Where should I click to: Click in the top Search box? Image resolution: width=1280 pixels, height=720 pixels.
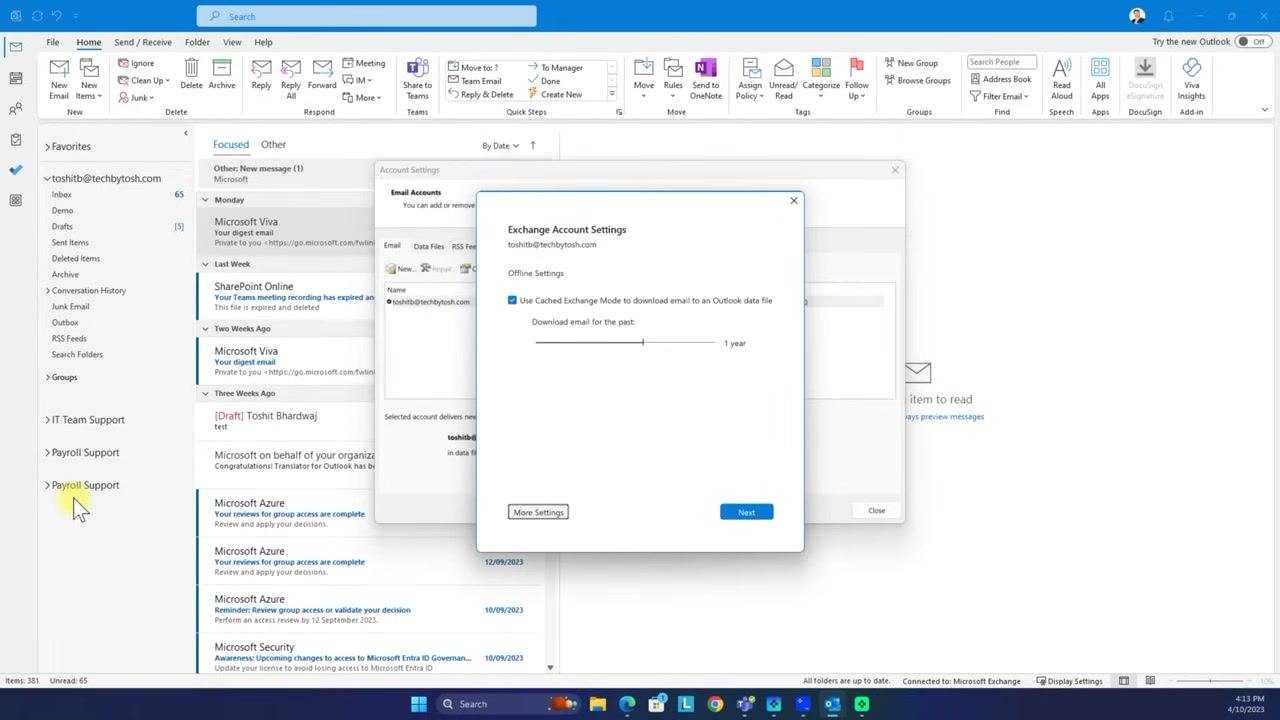pos(366,16)
